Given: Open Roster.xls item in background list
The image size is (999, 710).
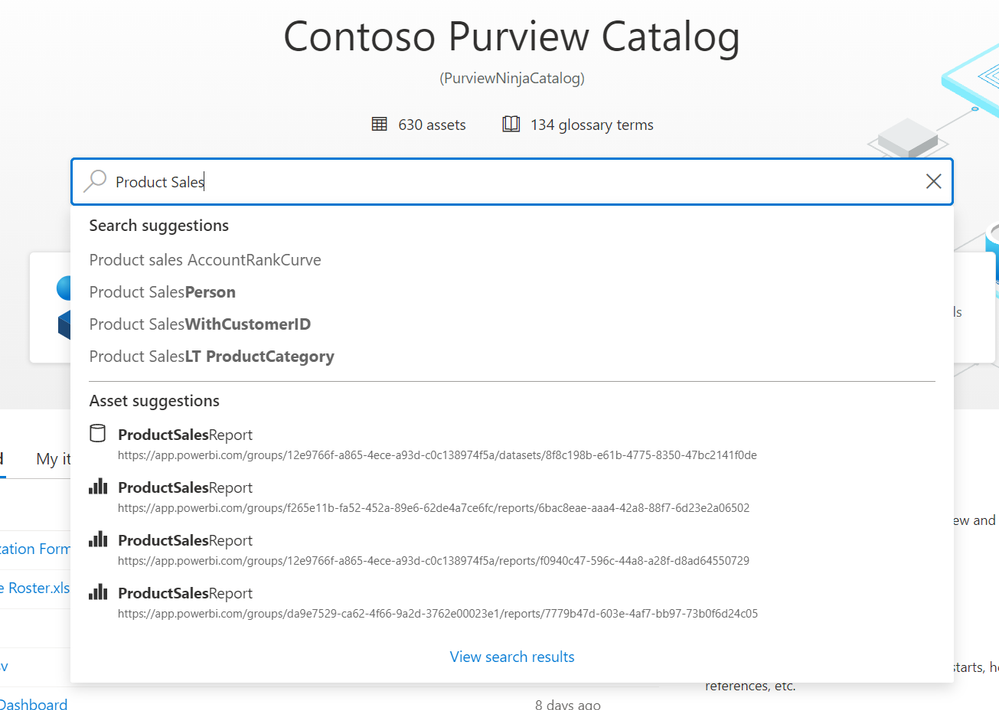Looking at the screenshot, I should (x=35, y=588).
